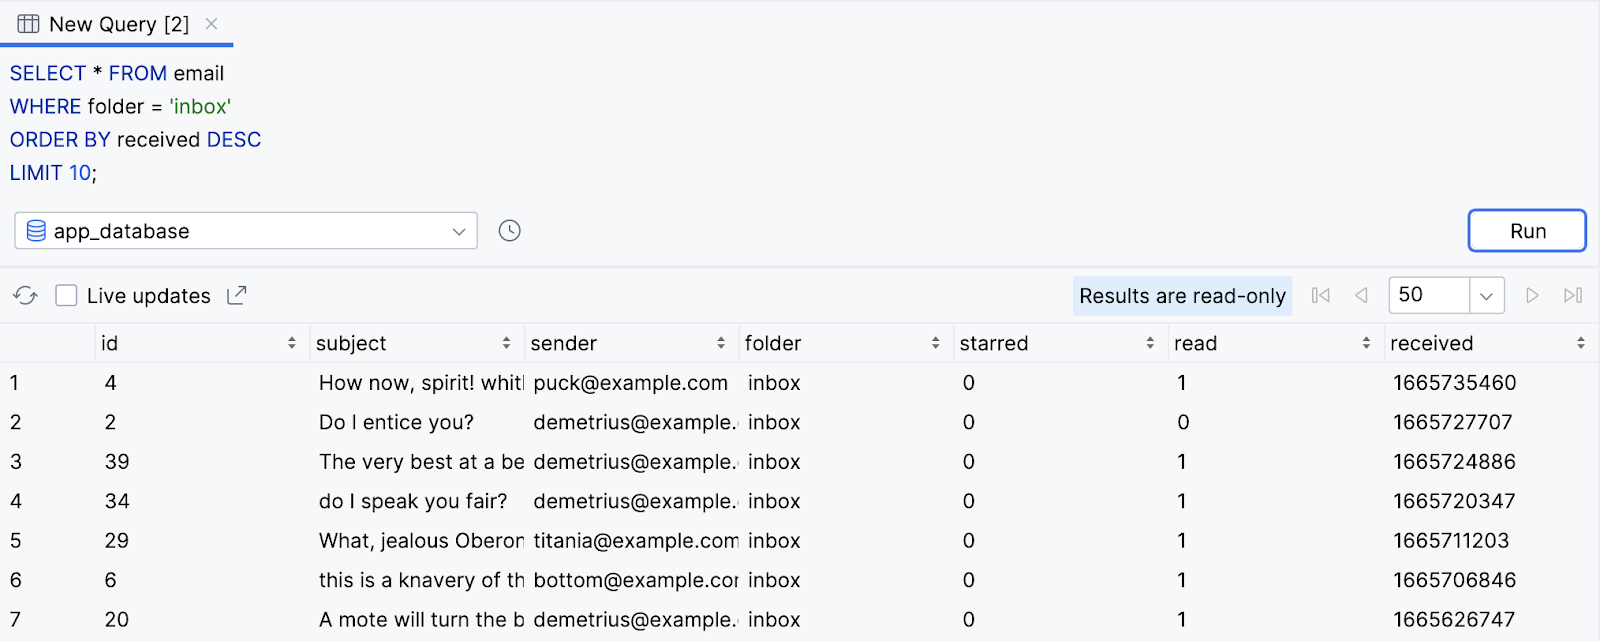Sort by the id column arrows
1600x641 pixels.
click(292, 343)
